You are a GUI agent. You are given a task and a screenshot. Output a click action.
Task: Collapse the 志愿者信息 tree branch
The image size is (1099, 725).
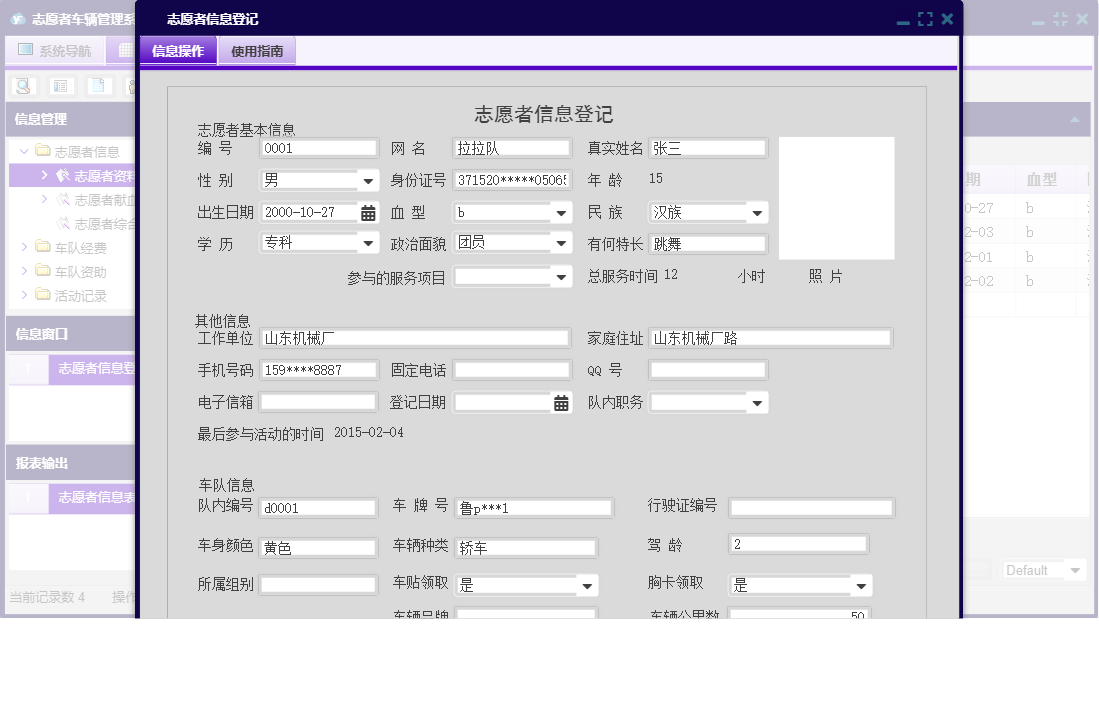[24, 151]
